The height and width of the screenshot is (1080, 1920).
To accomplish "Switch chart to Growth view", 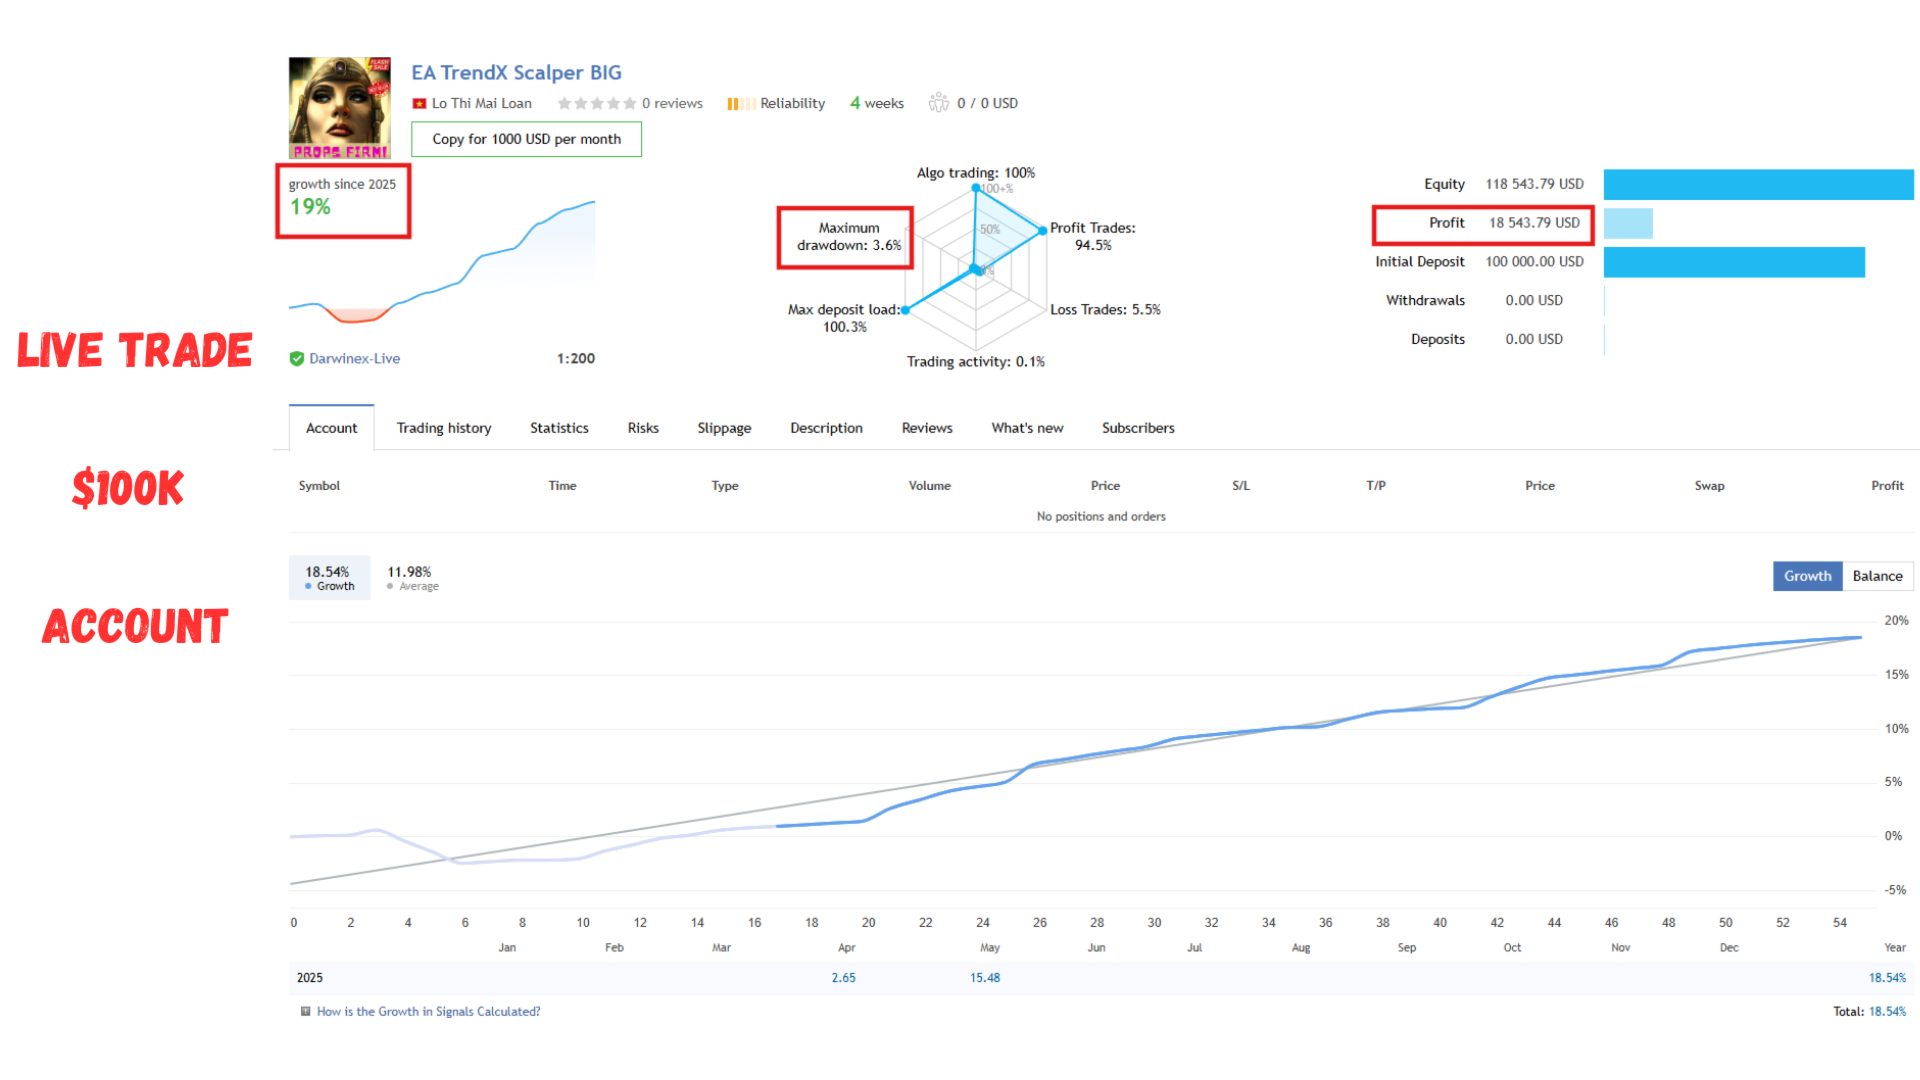I will 1807,576.
